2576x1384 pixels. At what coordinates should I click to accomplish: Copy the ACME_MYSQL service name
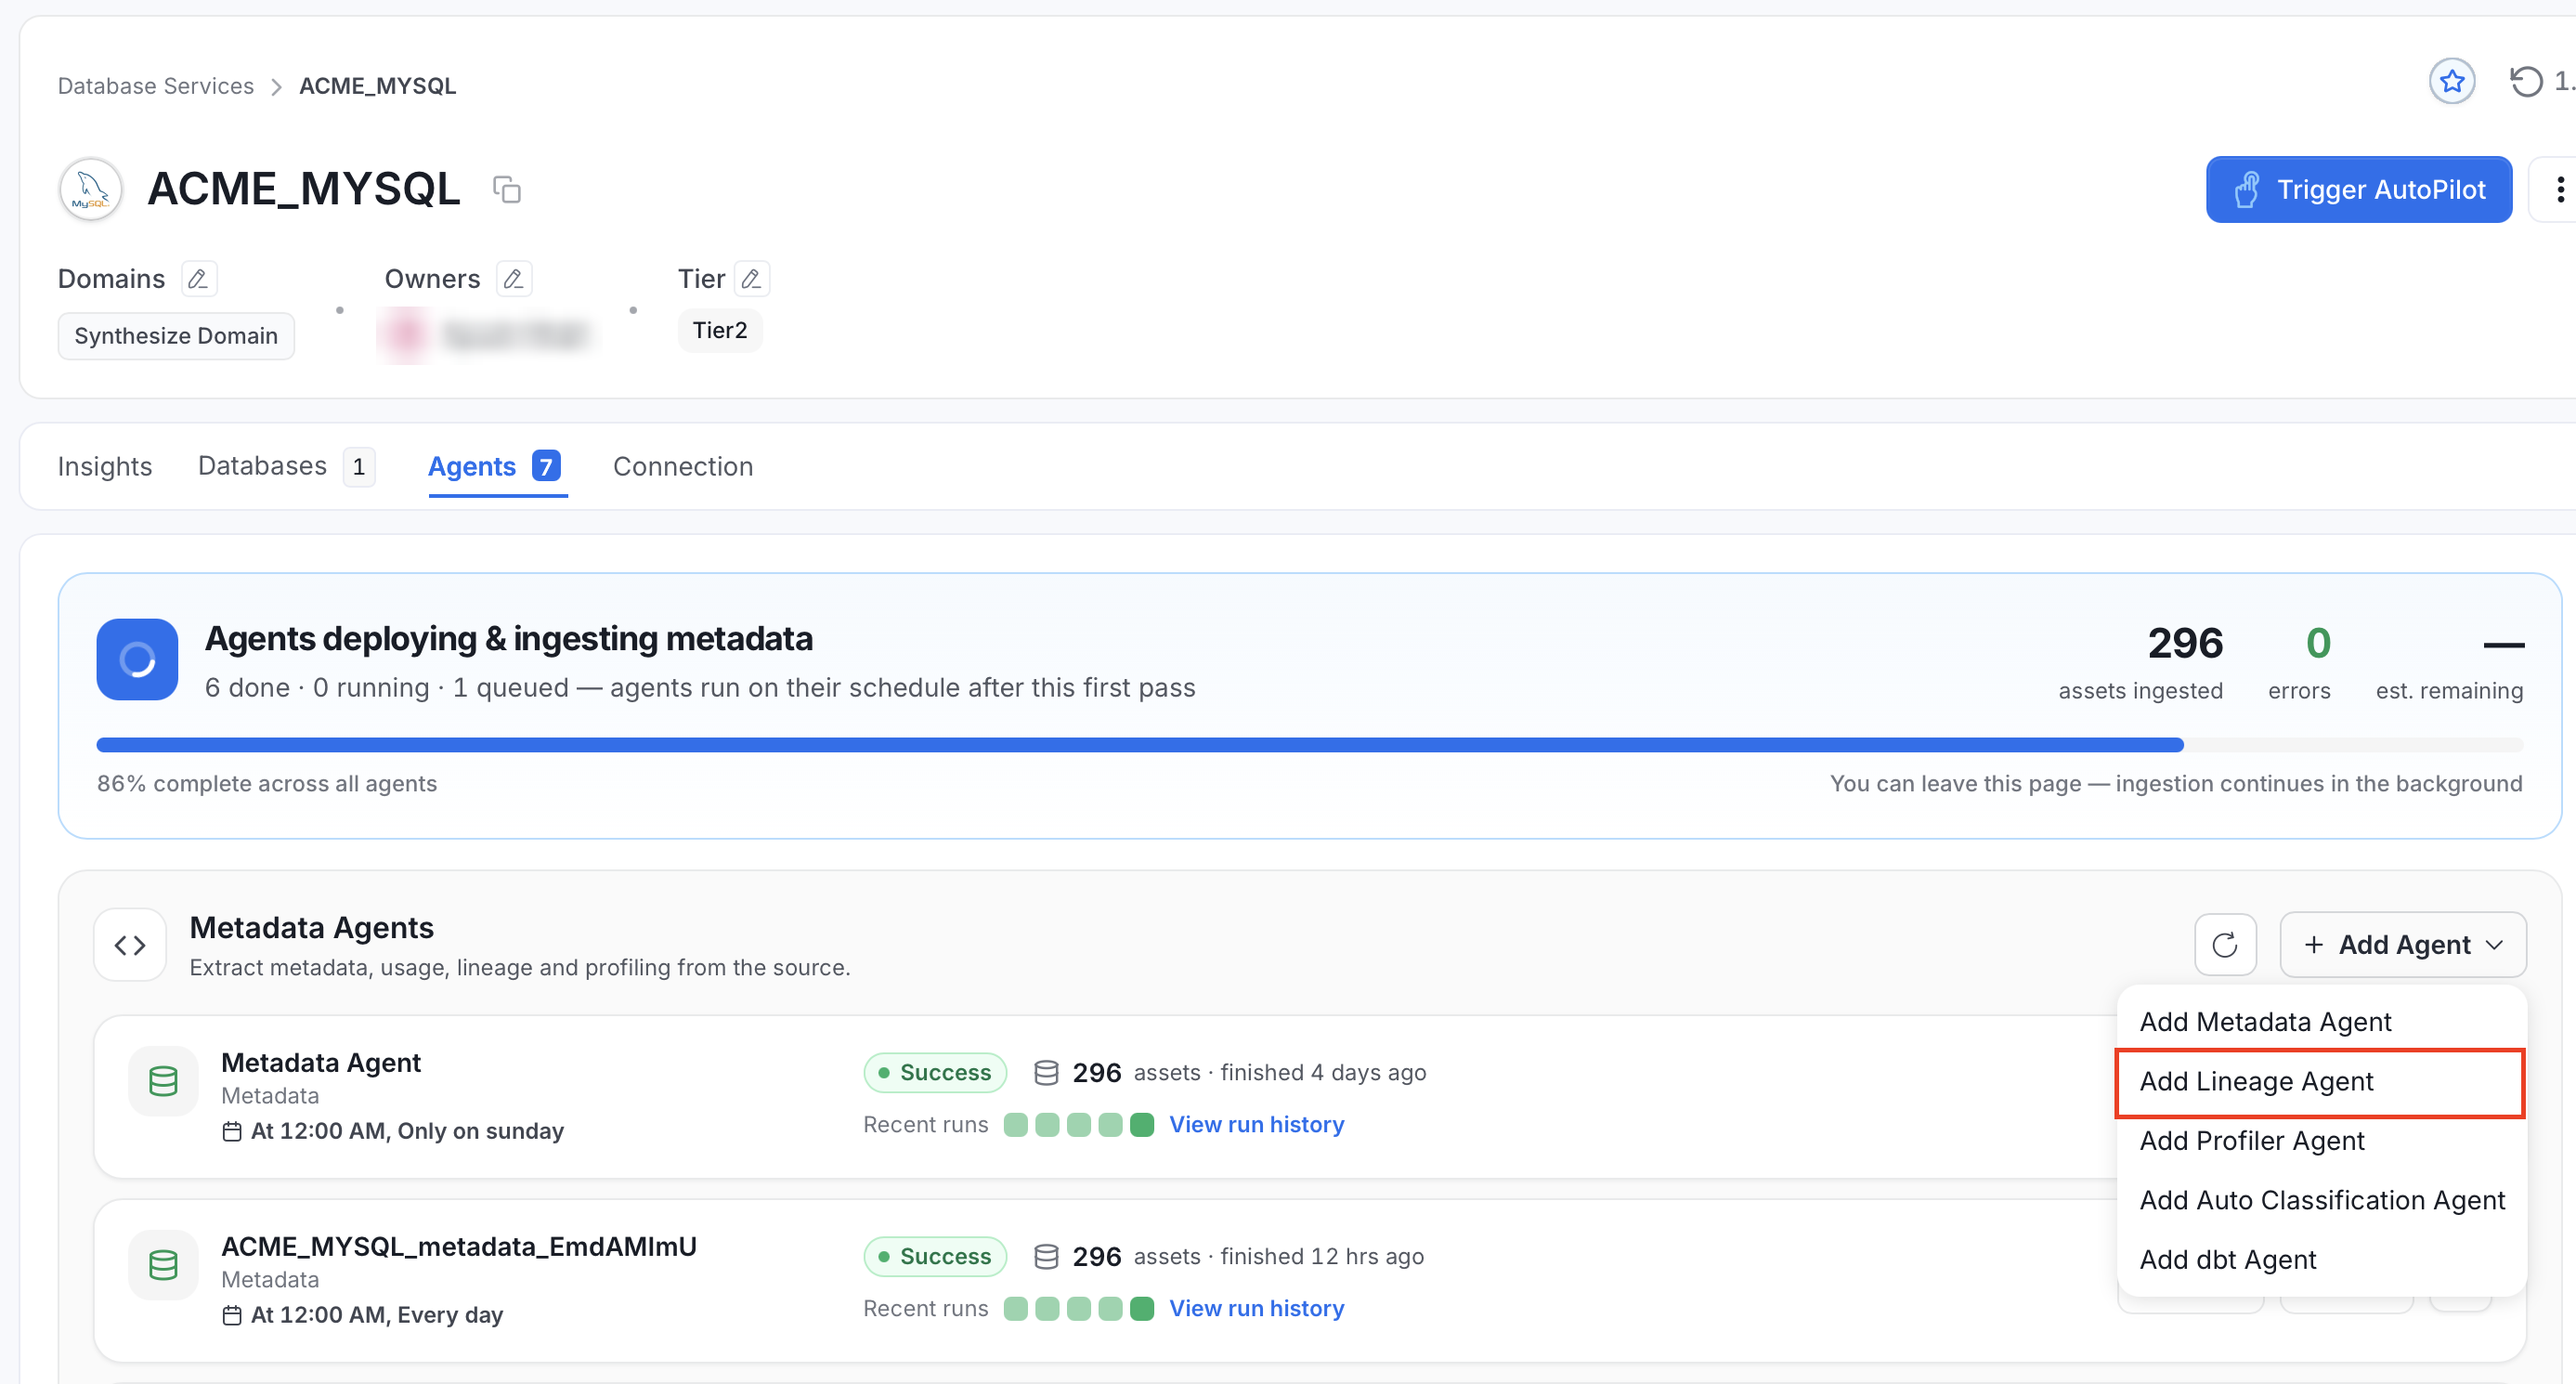click(x=507, y=189)
